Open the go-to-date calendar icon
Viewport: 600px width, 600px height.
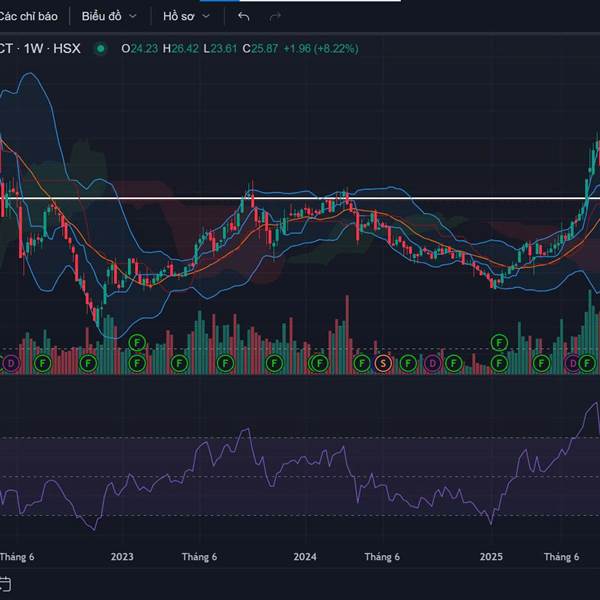point(5,583)
